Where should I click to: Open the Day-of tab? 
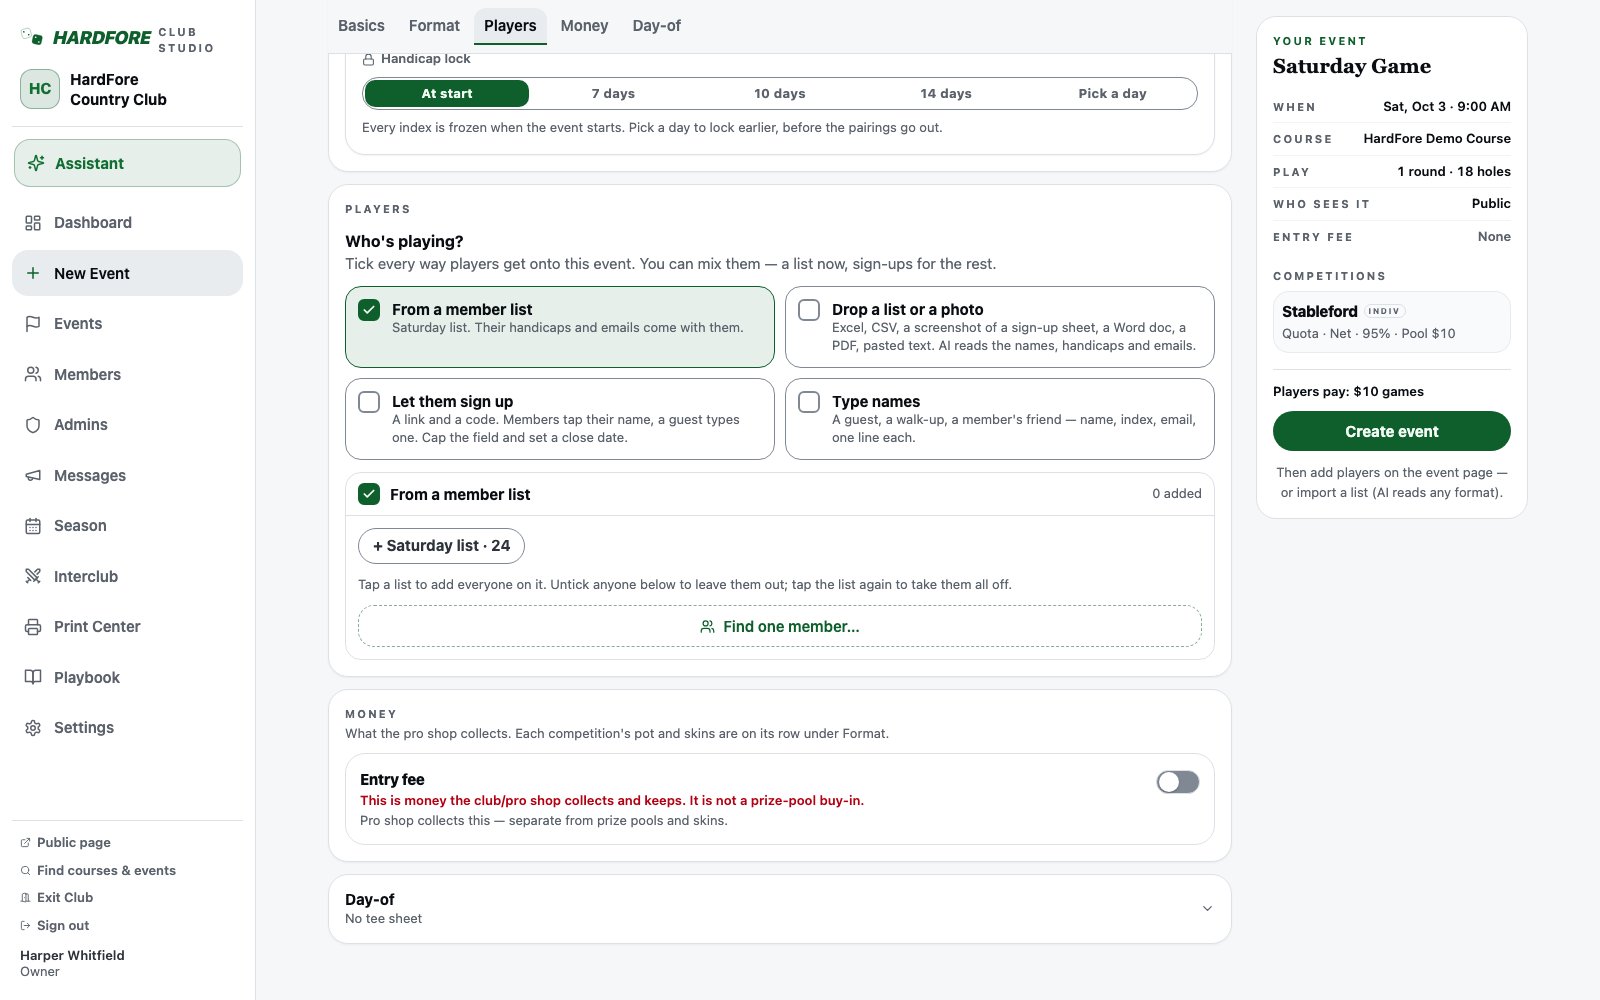[x=656, y=26]
